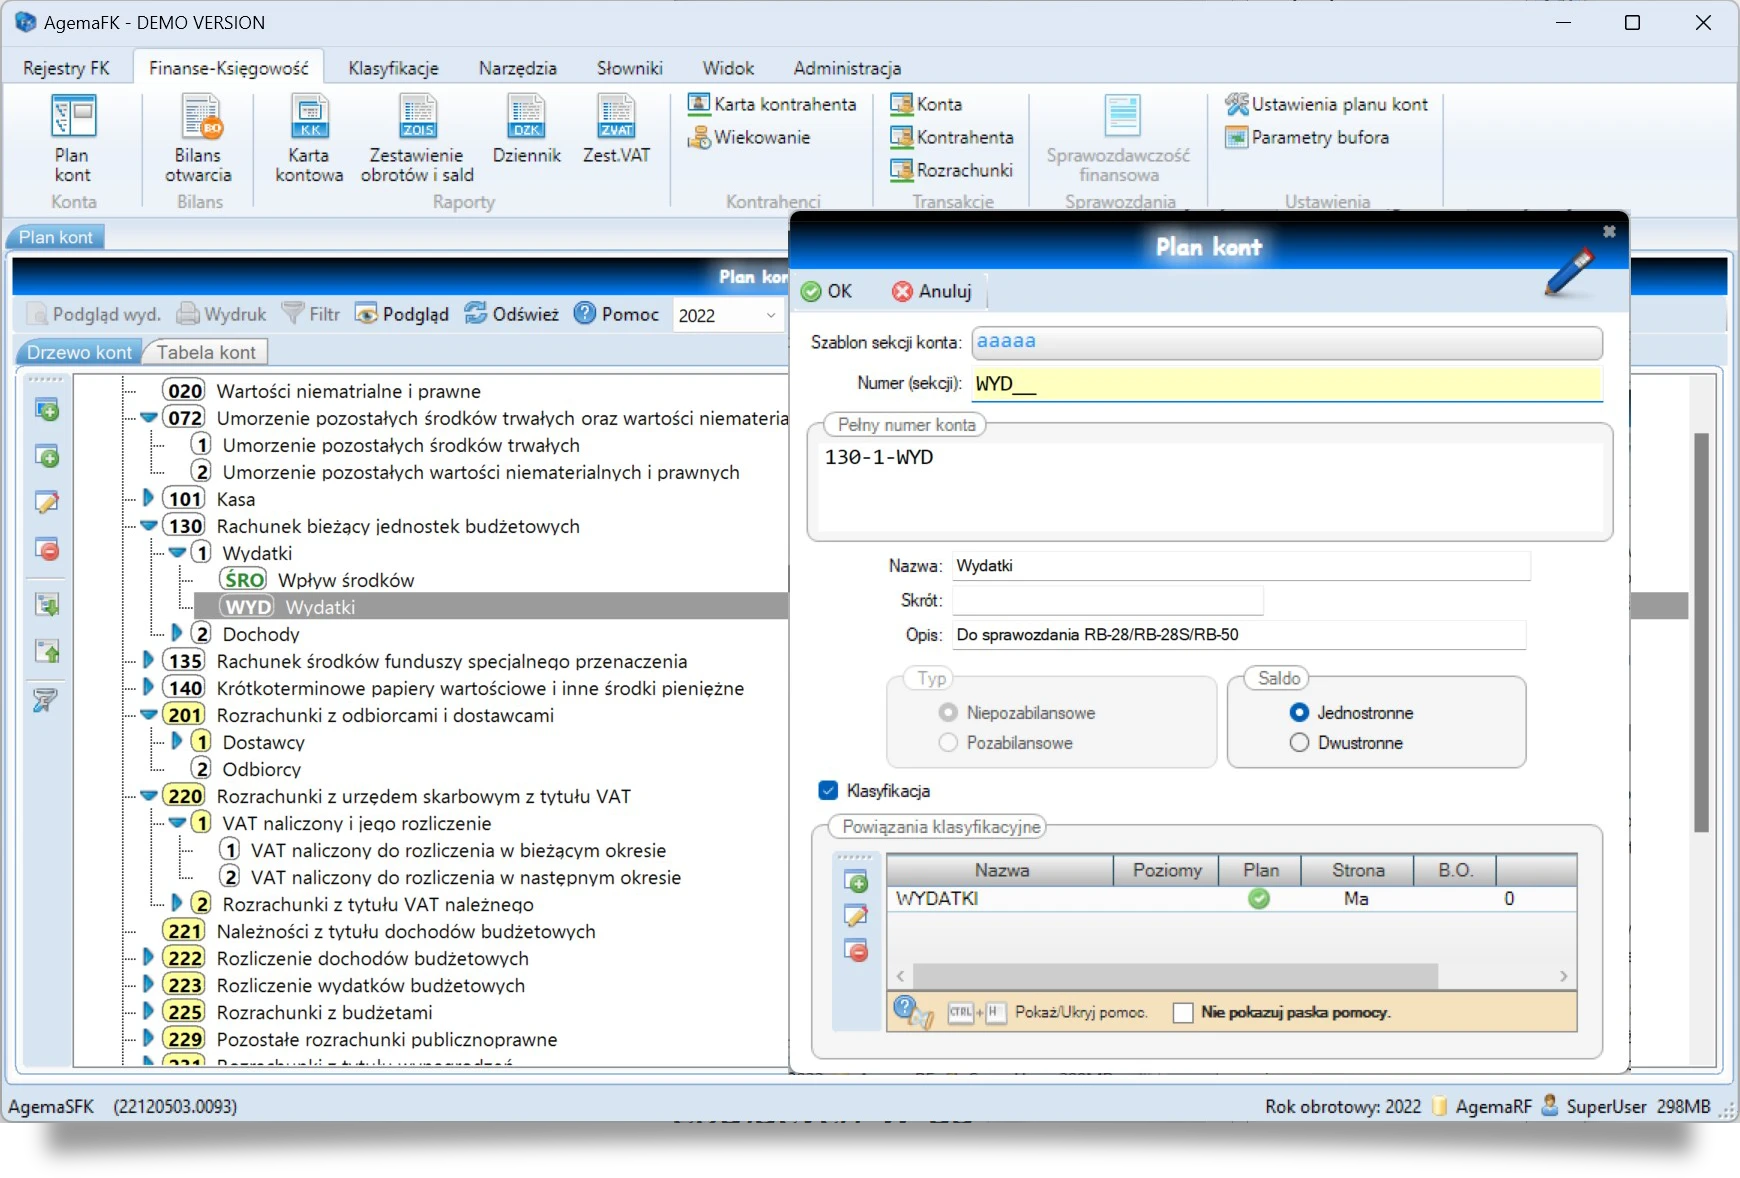Expand account 101 Kasa
1740x1178 pixels.
148,498
